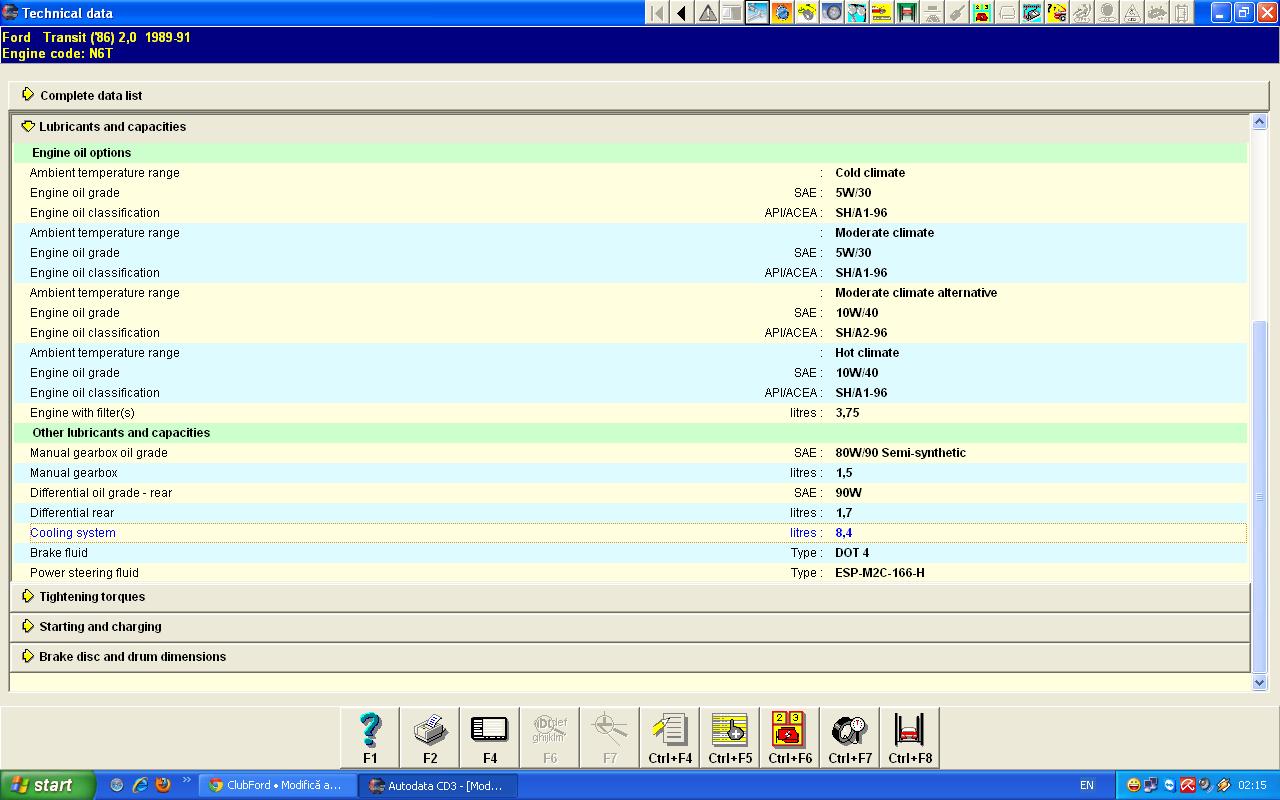Open the Complete data list
1280x800 pixels.
coord(90,96)
